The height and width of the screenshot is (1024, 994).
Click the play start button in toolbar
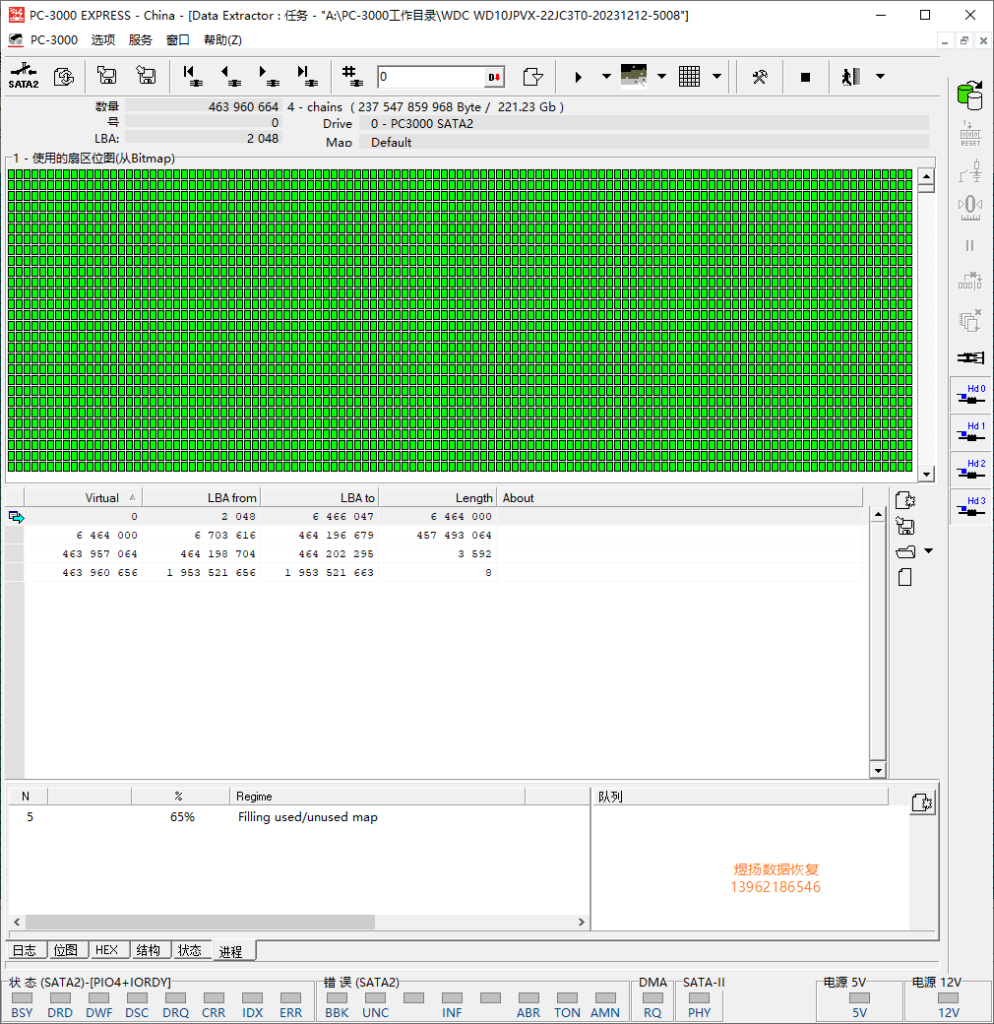click(x=578, y=77)
